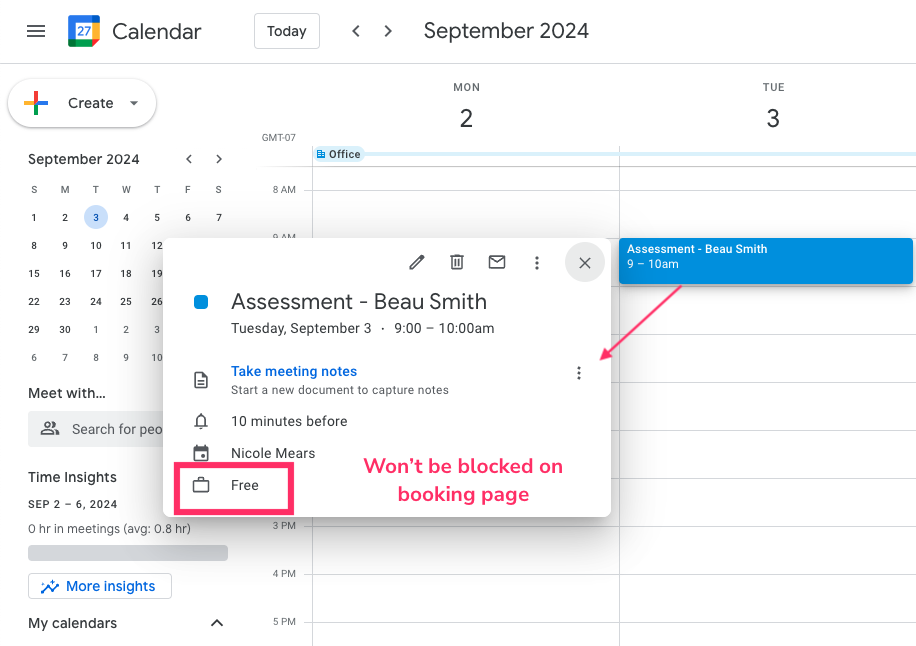The width and height of the screenshot is (916, 646).
Task: Click the Free availability text
Action: coord(245,485)
